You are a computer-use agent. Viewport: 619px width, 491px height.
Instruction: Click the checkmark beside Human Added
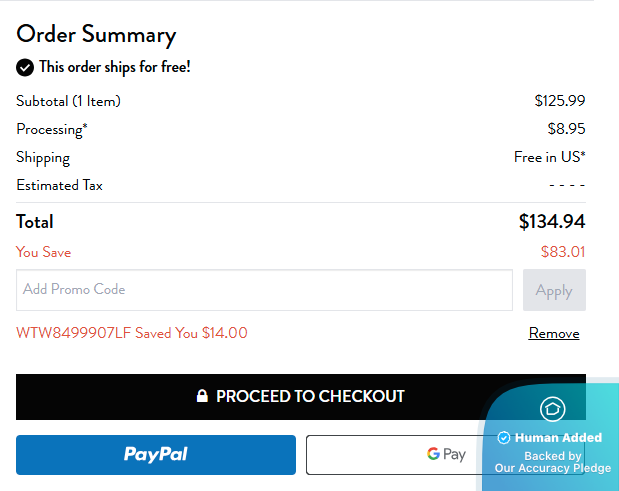click(504, 438)
